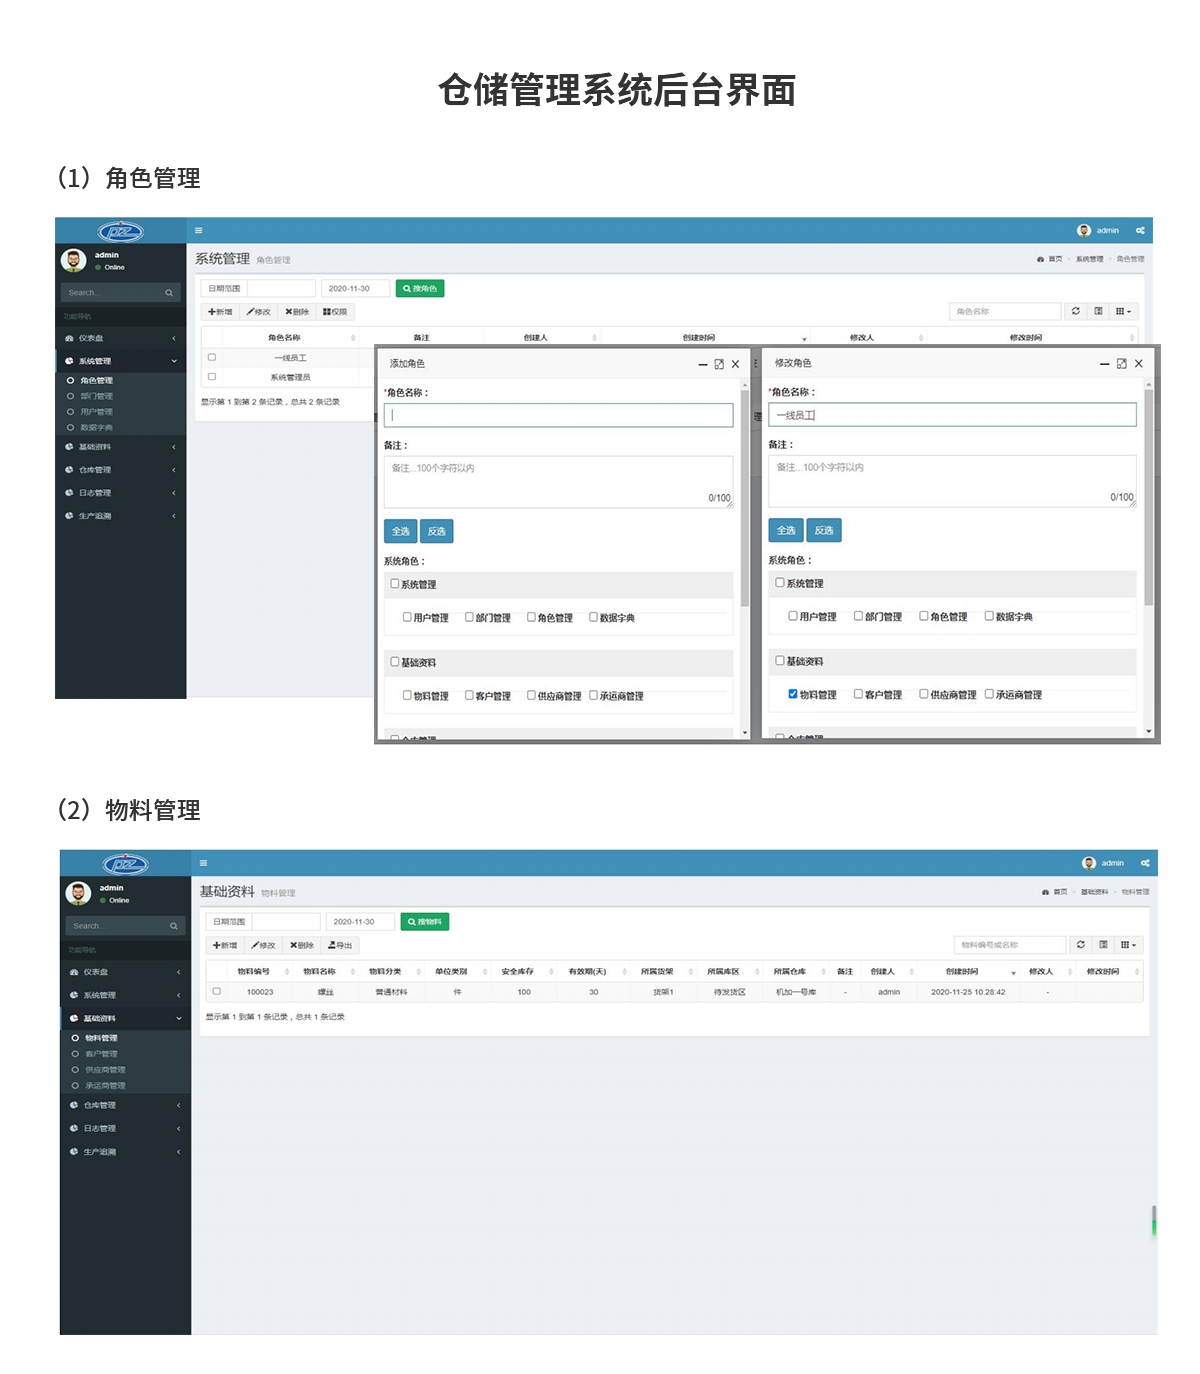Open 供应商管理 in the sidebar submenu
The height and width of the screenshot is (1374, 1200).
click(105, 1070)
